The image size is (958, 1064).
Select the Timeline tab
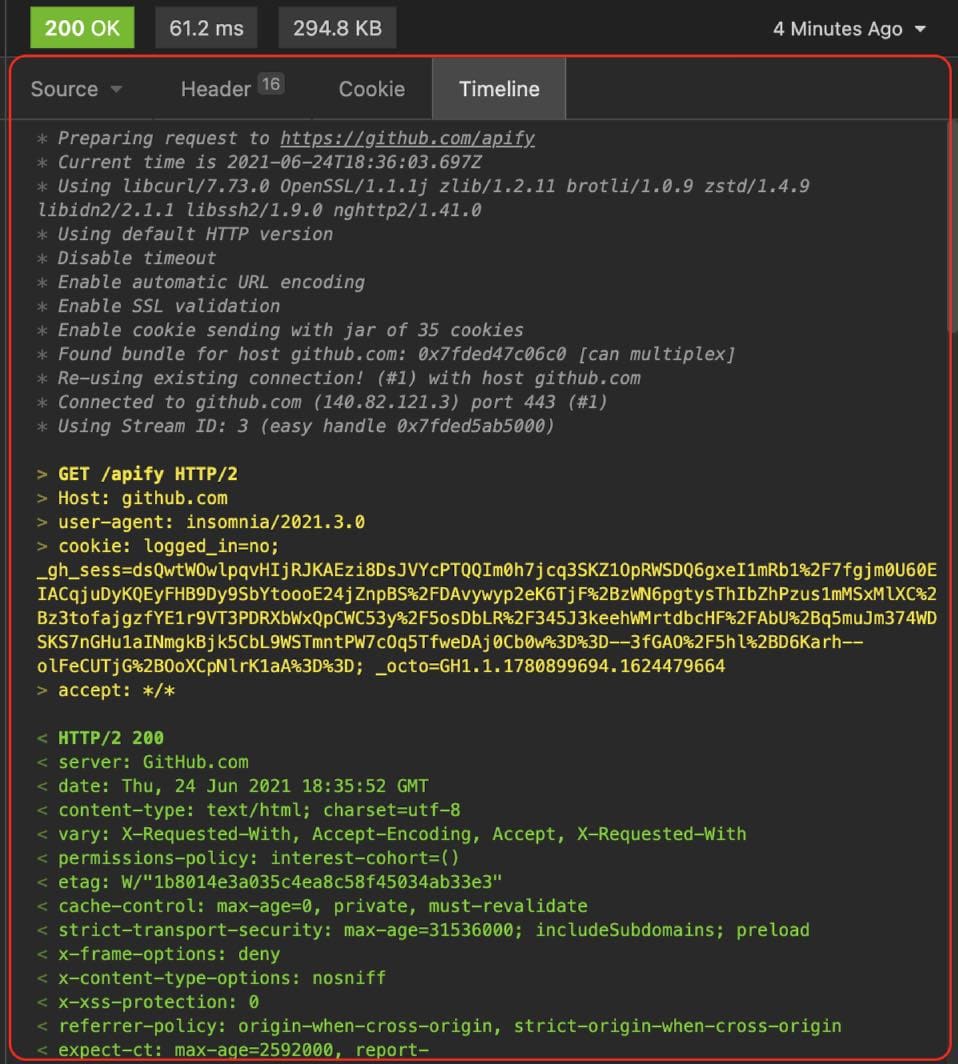(x=499, y=89)
